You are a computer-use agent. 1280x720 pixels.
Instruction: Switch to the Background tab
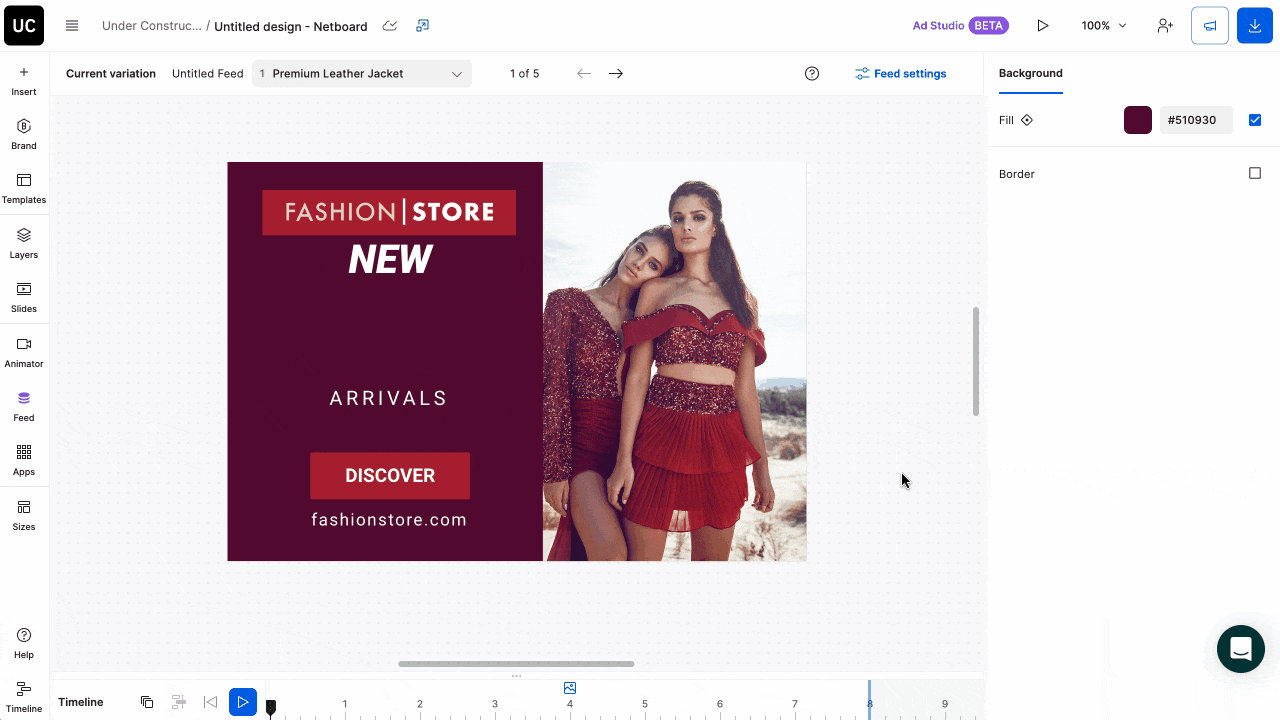pyautogui.click(x=1030, y=73)
